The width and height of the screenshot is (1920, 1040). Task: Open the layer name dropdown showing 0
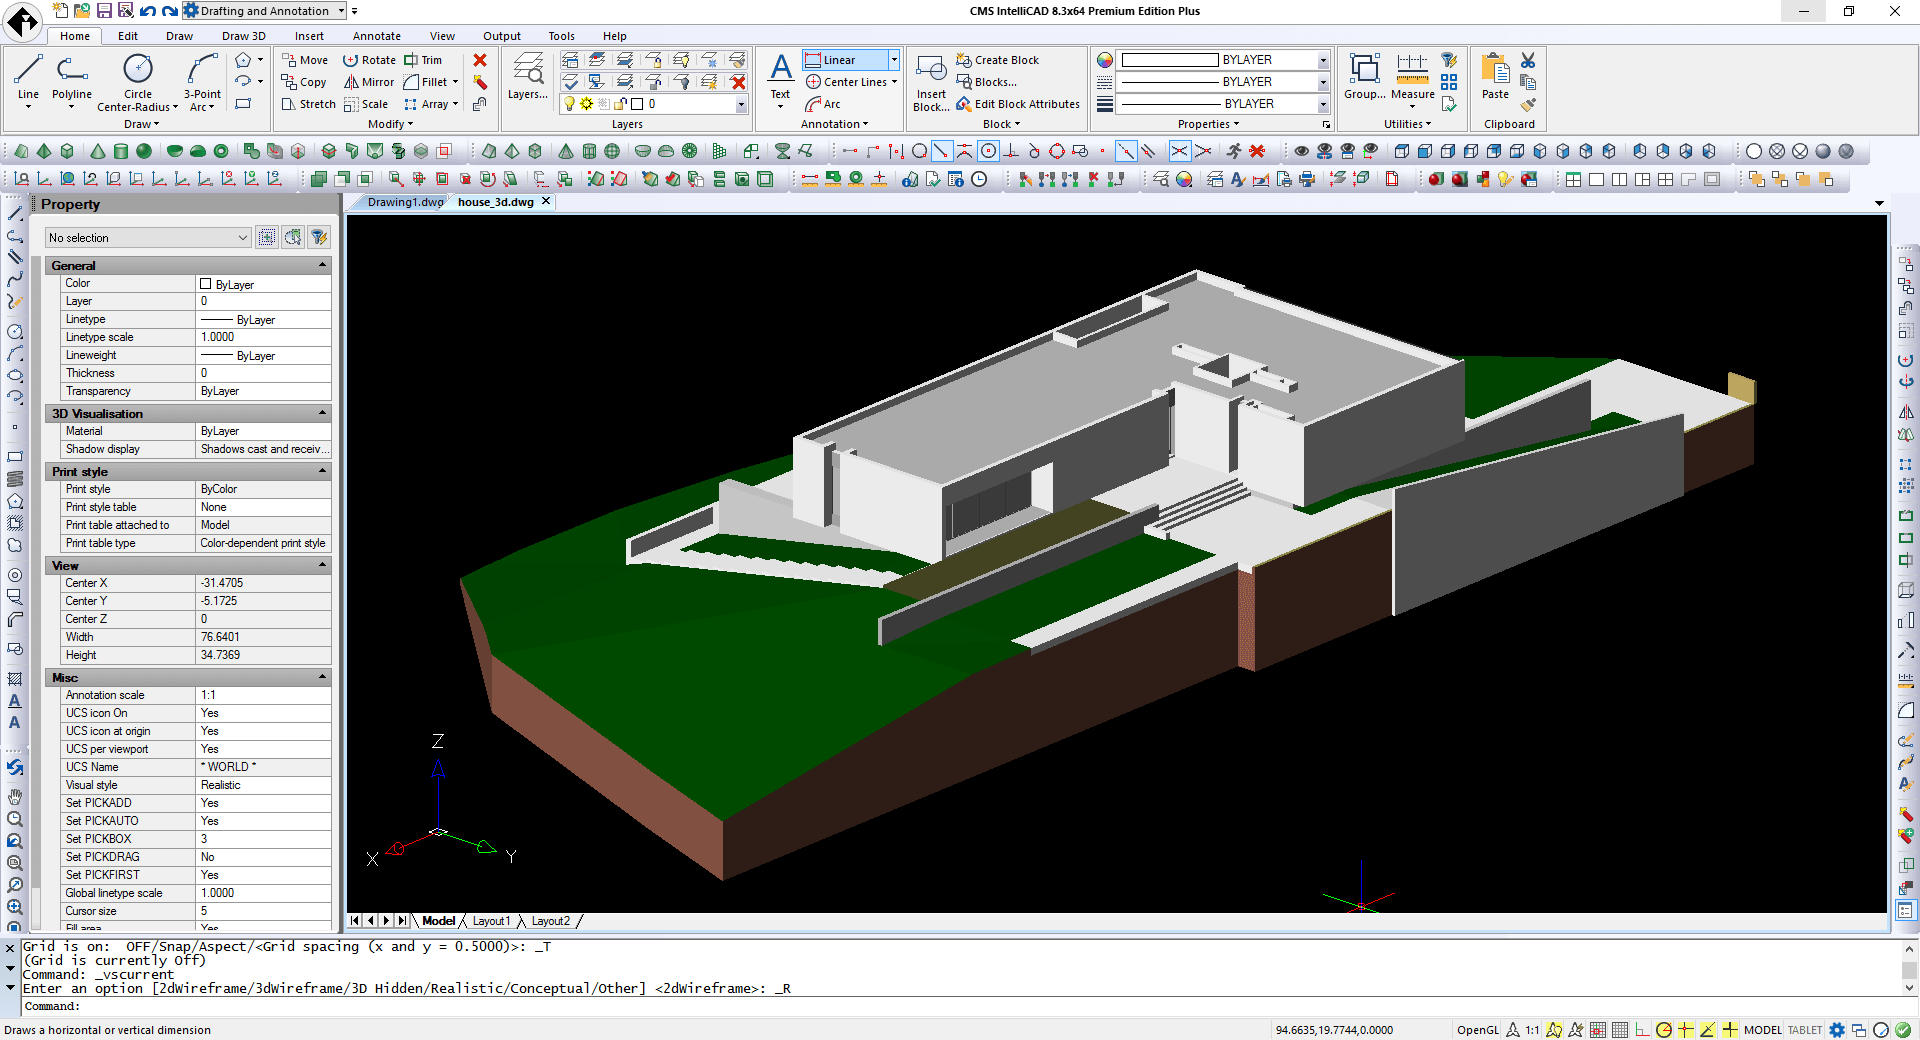(741, 104)
